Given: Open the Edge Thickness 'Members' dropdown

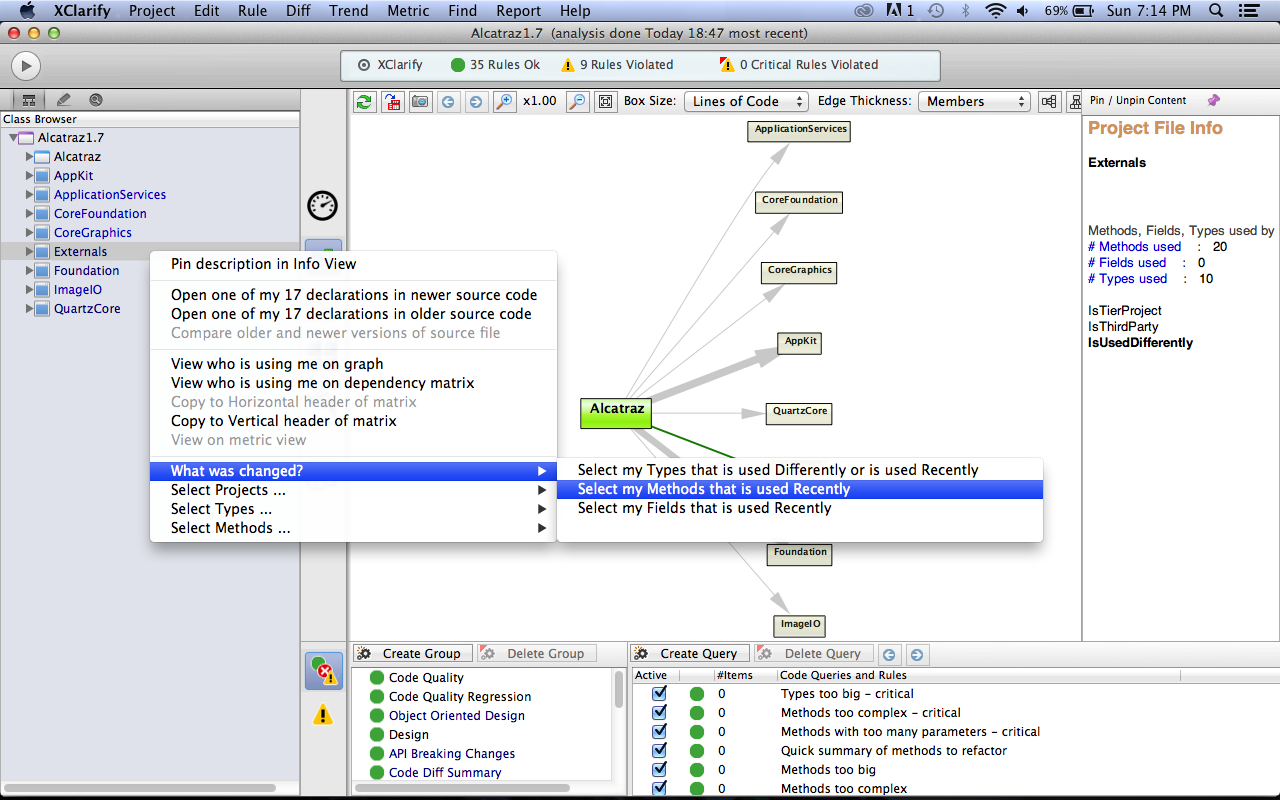Looking at the screenshot, I should [x=974, y=101].
